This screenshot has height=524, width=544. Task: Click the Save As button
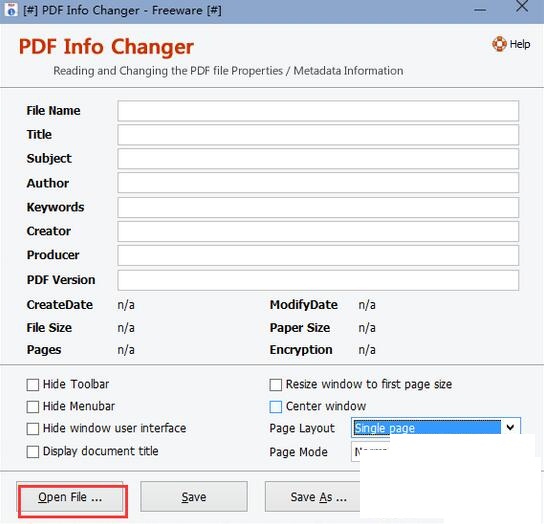313,497
